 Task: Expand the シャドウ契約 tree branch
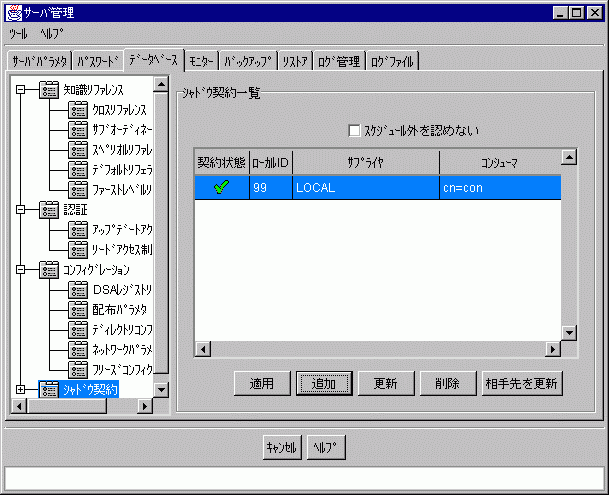[x=21, y=389]
